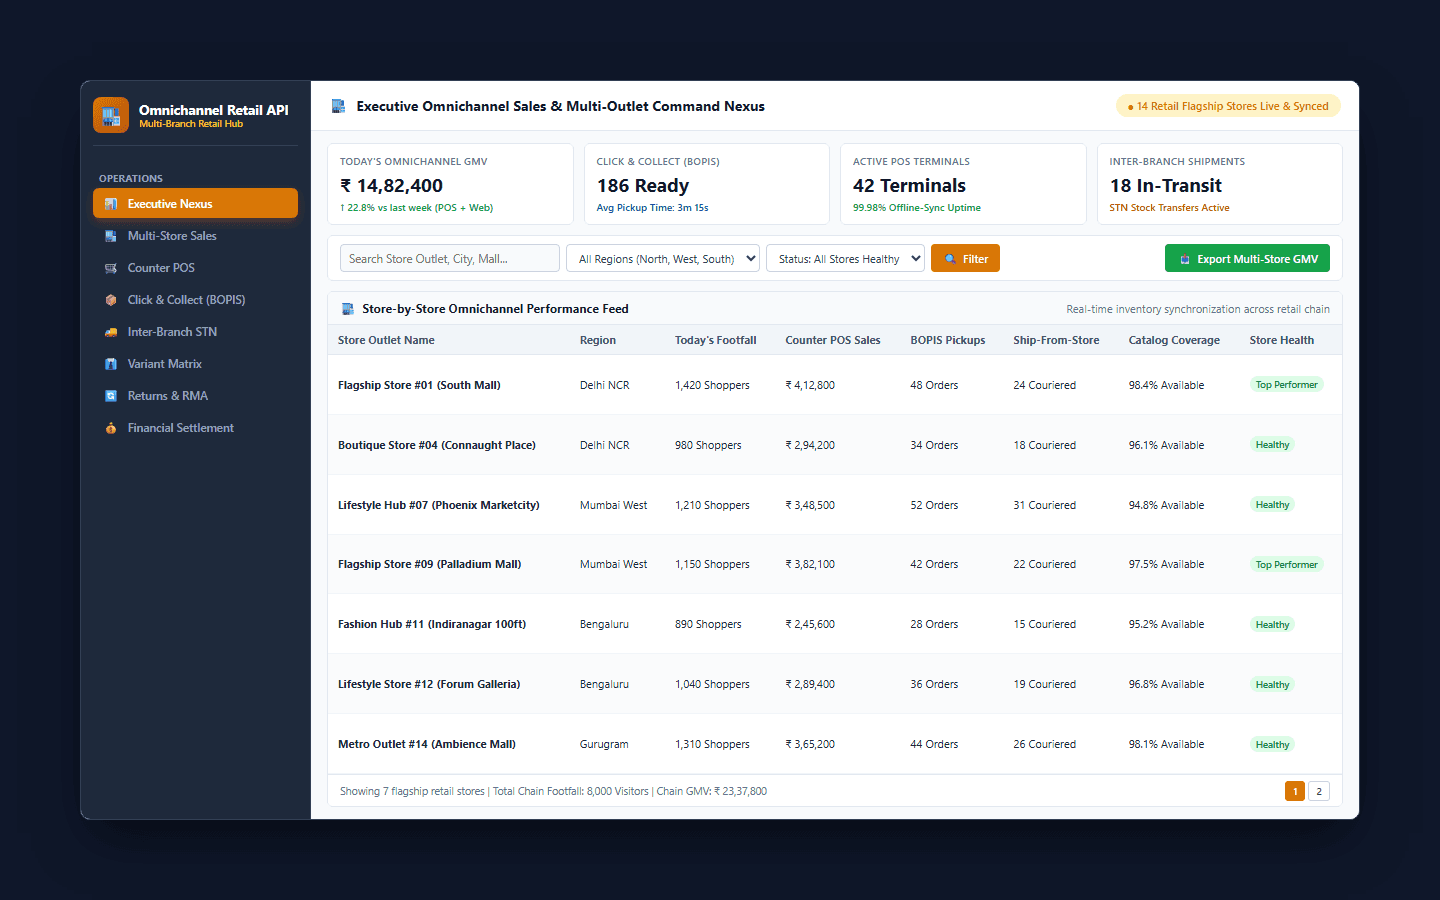Select Lifestyle Store #12 (Forum Galleria)
This screenshot has width=1440, height=900.
835,684
